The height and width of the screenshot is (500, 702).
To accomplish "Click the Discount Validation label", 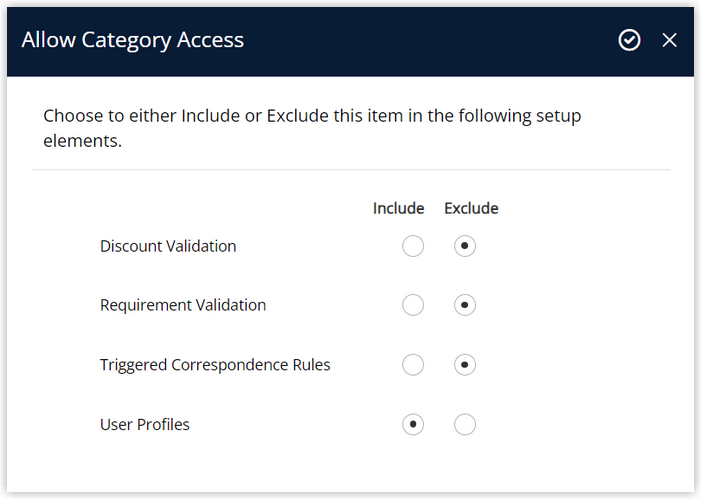I will coord(168,246).
